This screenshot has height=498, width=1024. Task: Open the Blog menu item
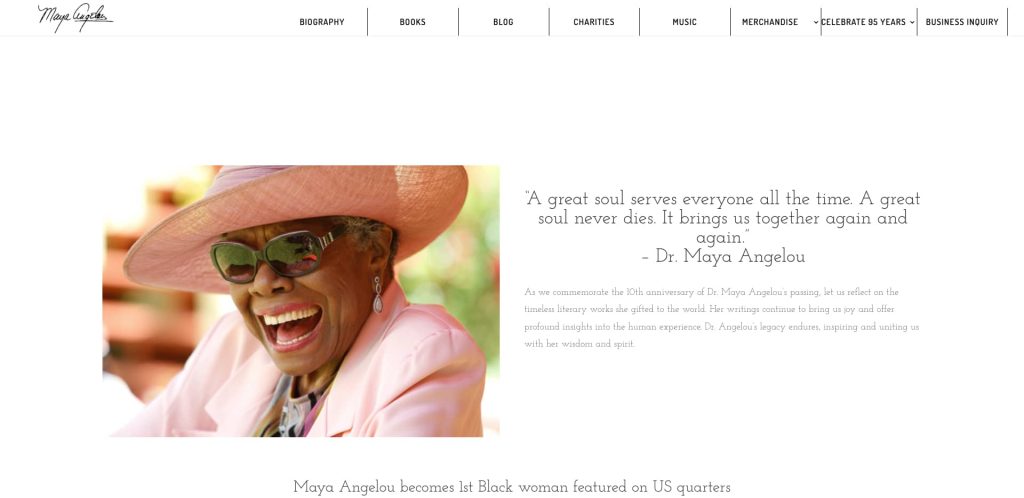(x=503, y=22)
